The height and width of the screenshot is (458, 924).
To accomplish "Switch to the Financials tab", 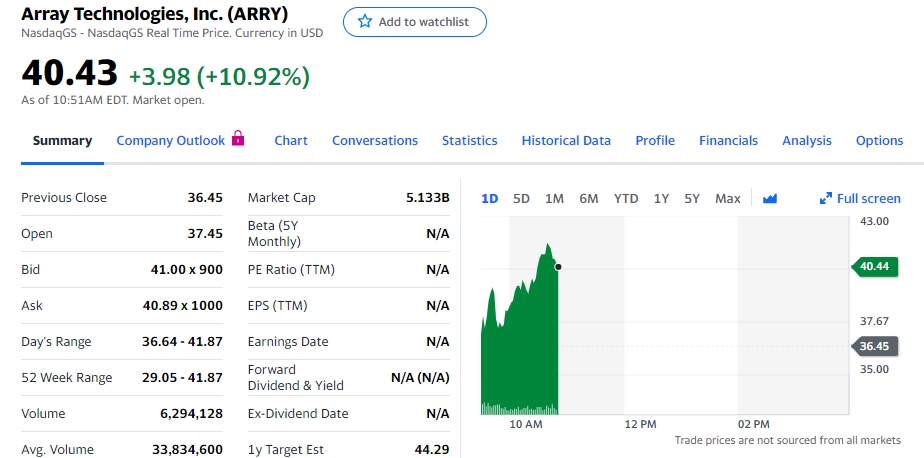I will [728, 140].
